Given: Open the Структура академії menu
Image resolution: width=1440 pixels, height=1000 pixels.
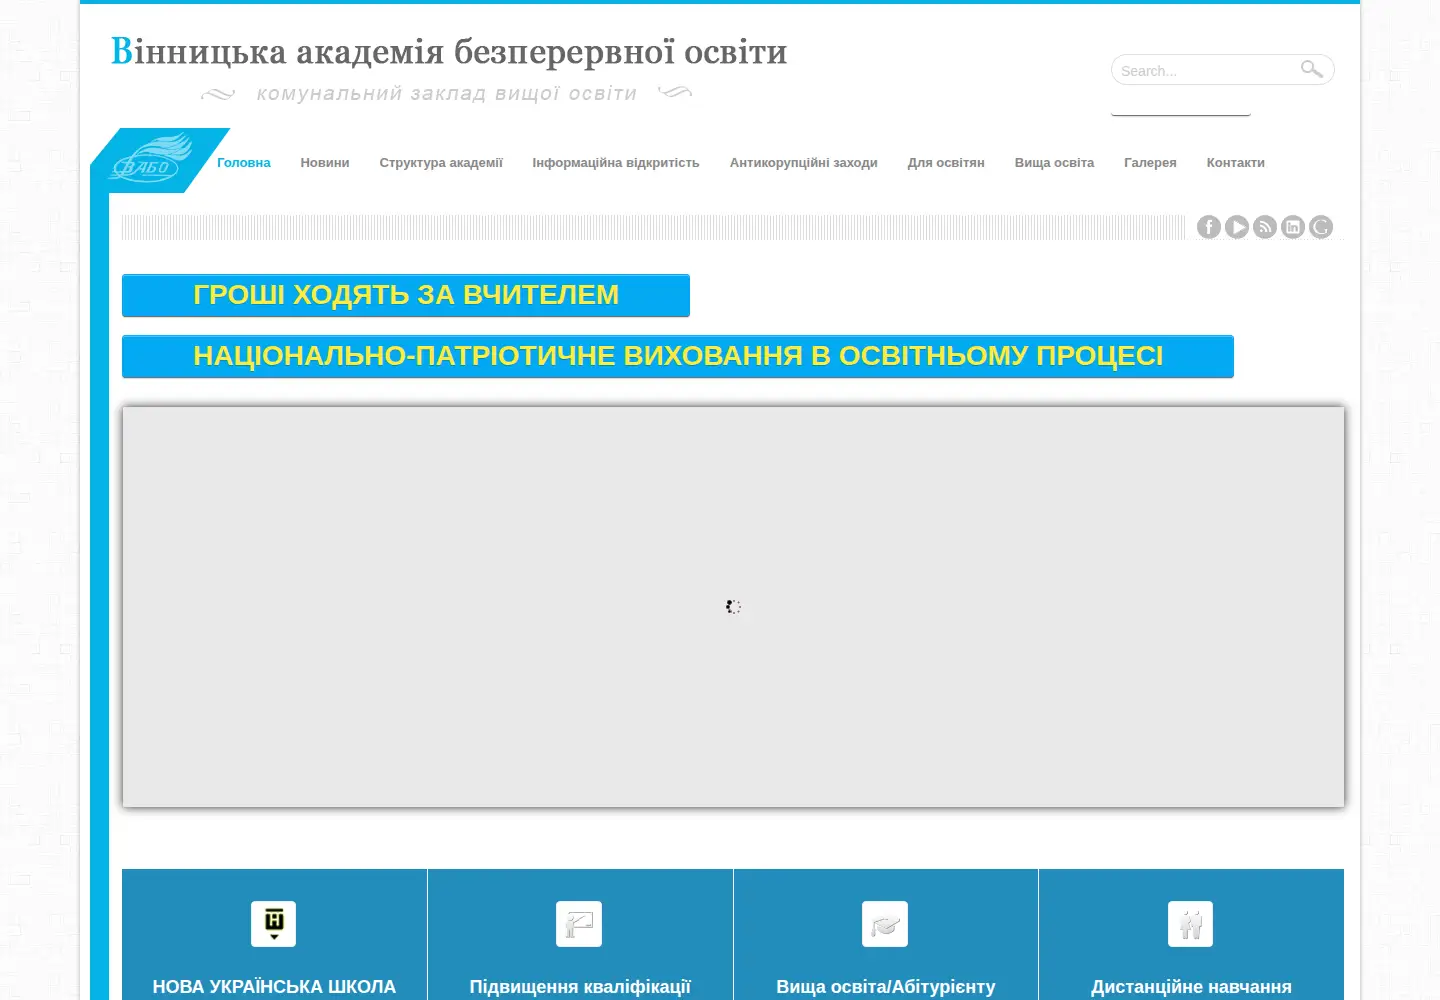Looking at the screenshot, I should click(x=441, y=162).
